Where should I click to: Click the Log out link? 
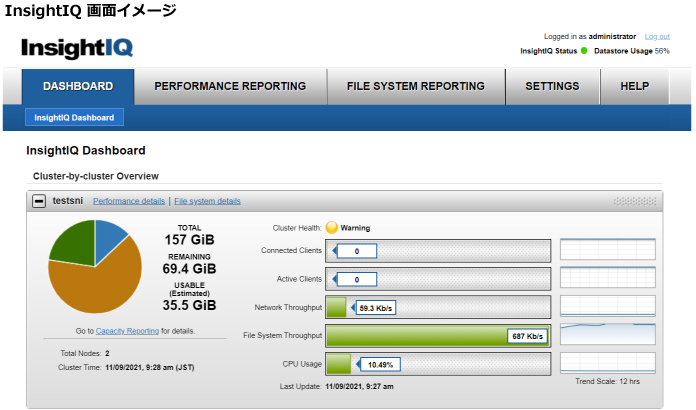pos(657,36)
